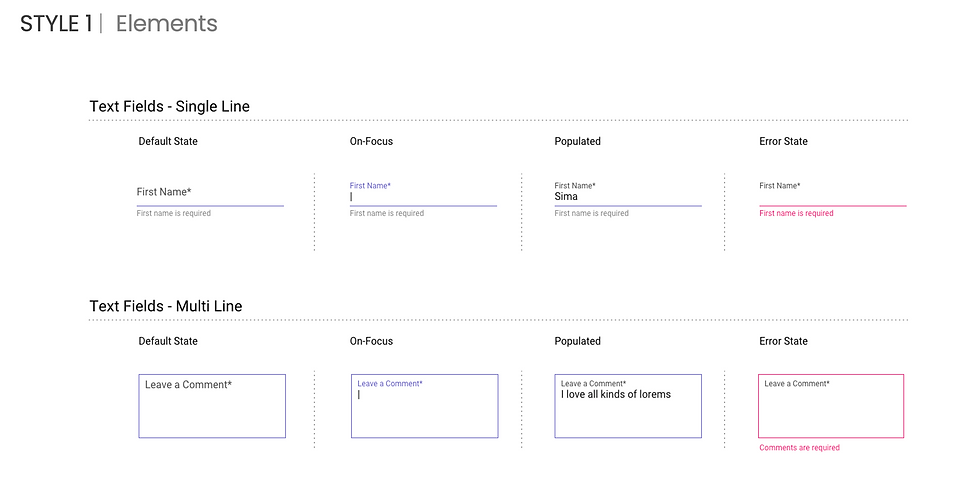Click the 'Text Fields - Single Line' heading
The height and width of the screenshot is (490, 977).
click(169, 107)
